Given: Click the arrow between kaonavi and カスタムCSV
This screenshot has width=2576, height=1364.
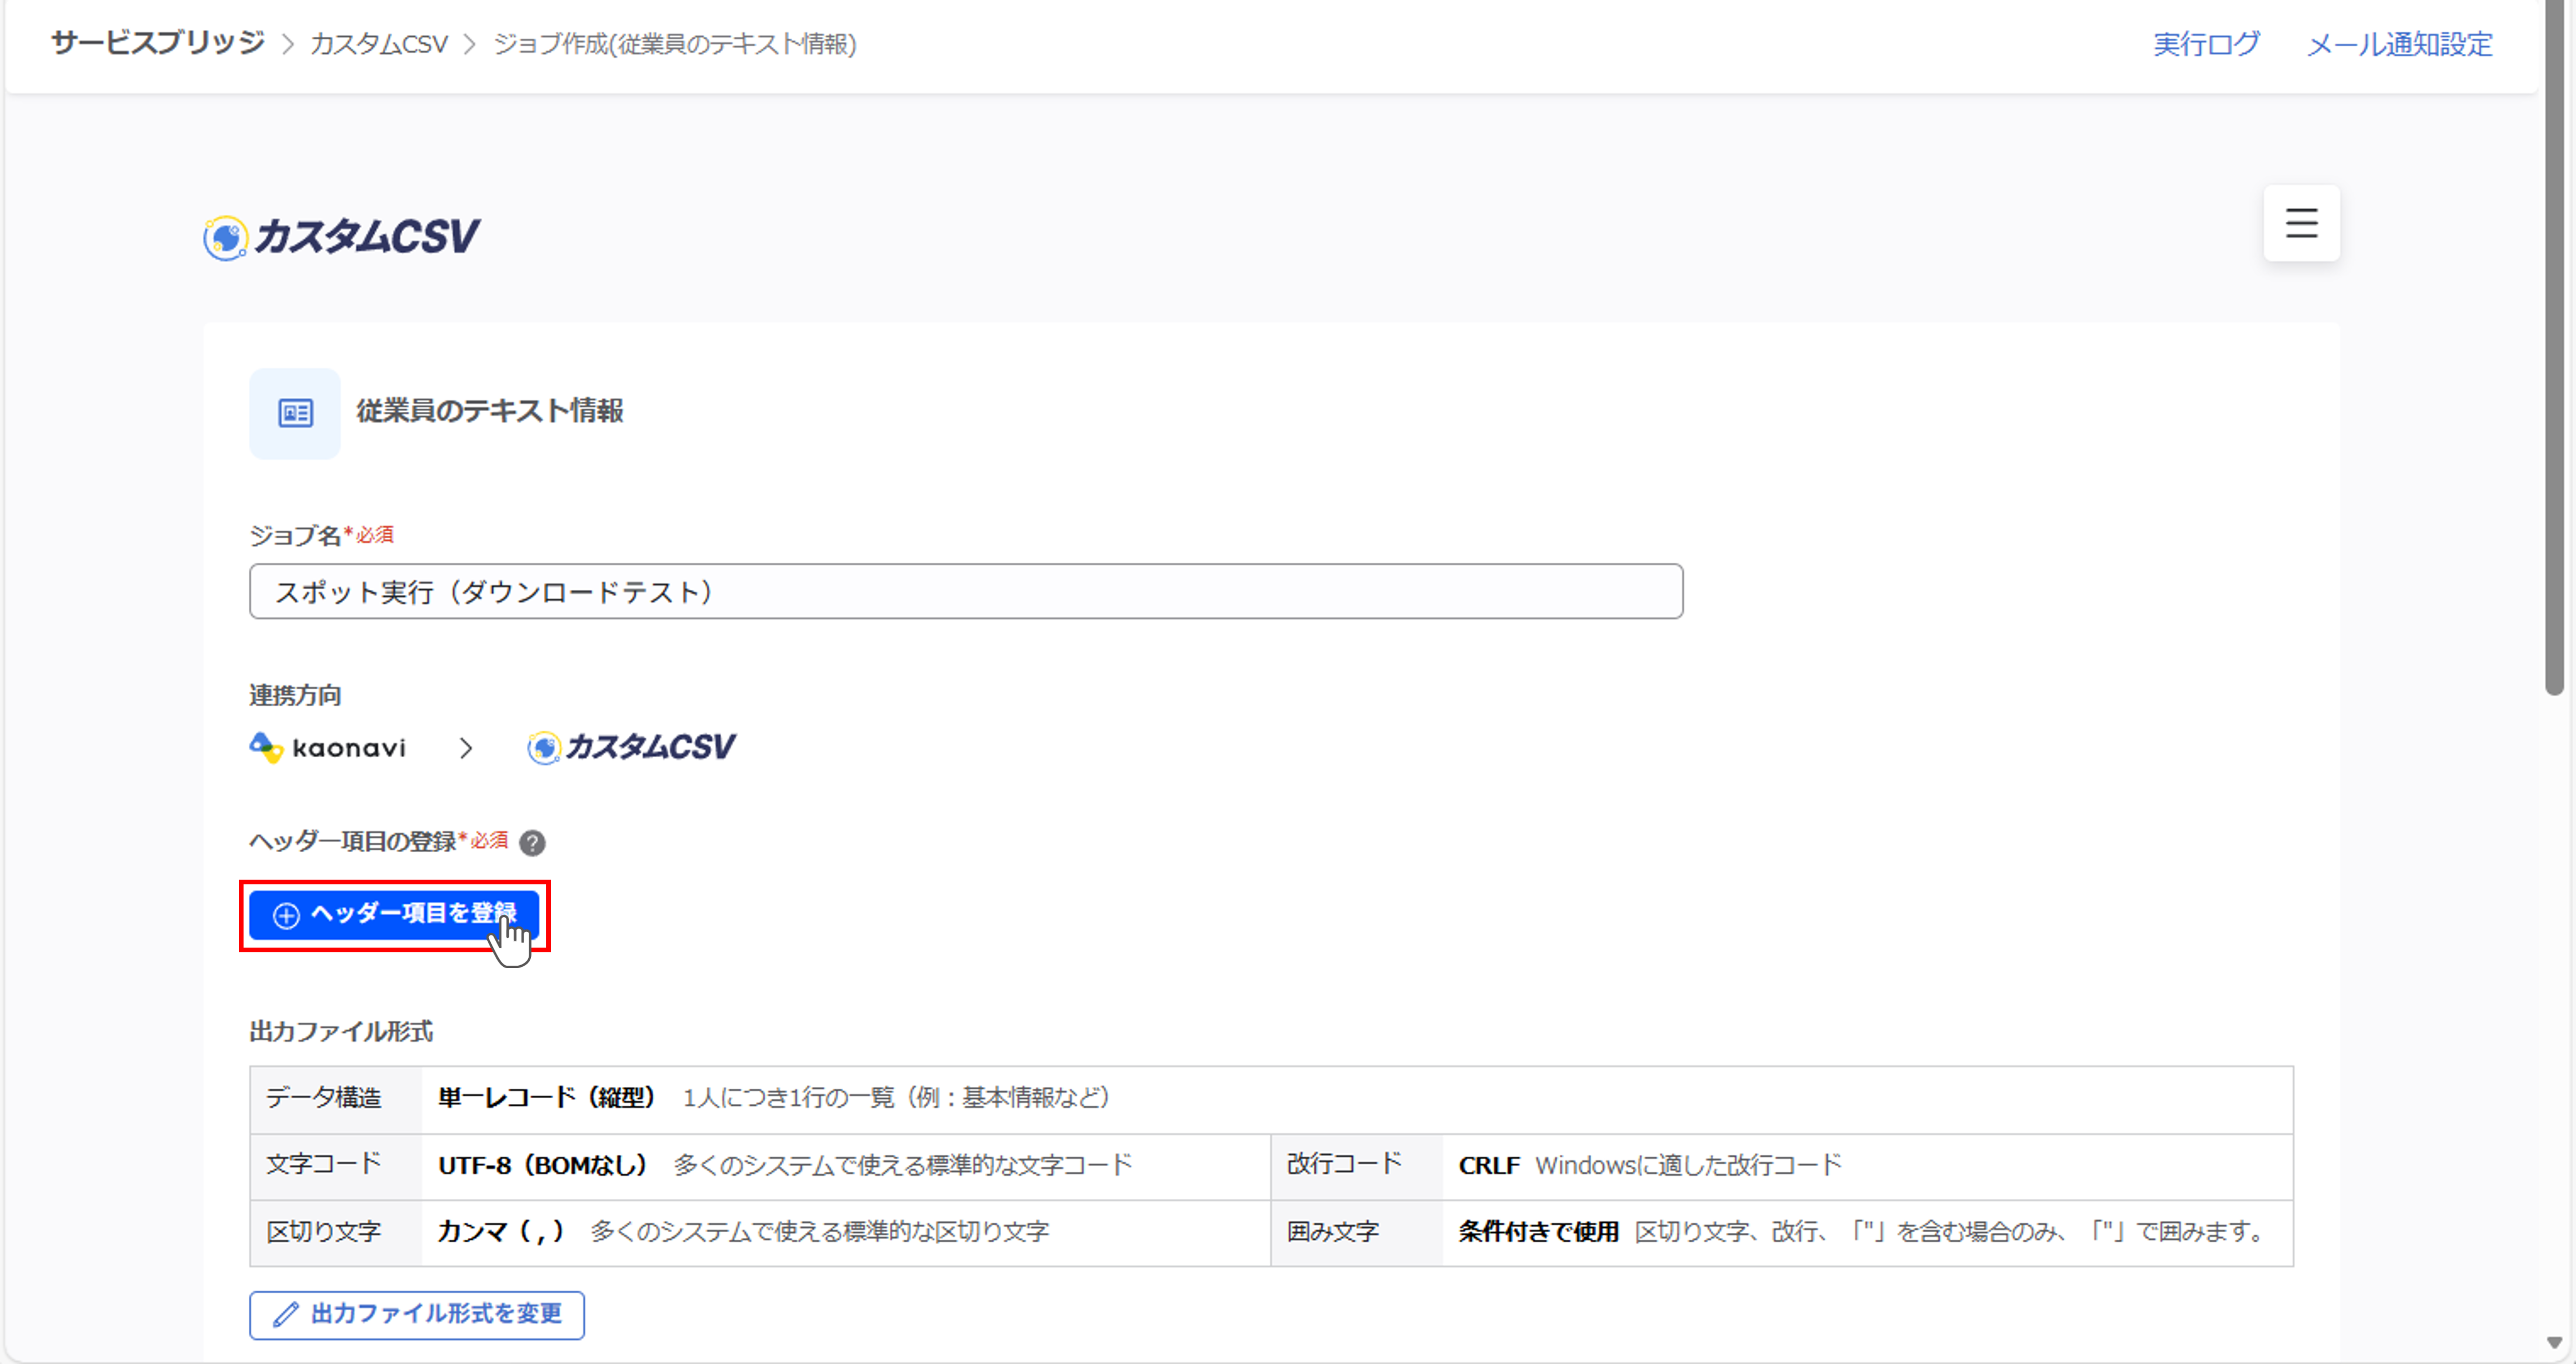Looking at the screenshot, I should pos(465,747).
